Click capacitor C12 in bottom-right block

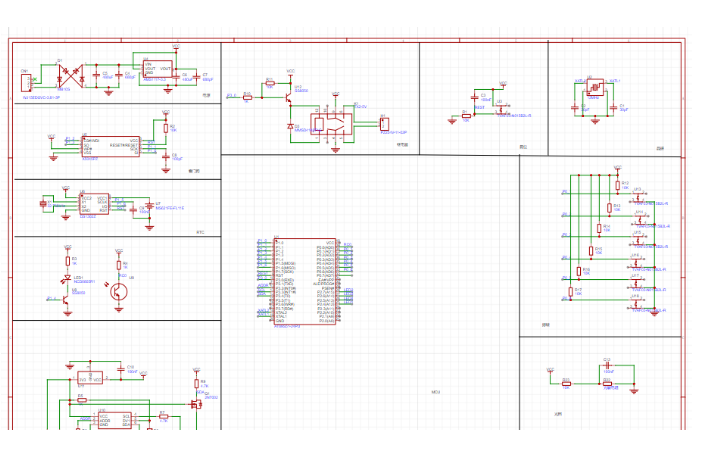(608, 366)
